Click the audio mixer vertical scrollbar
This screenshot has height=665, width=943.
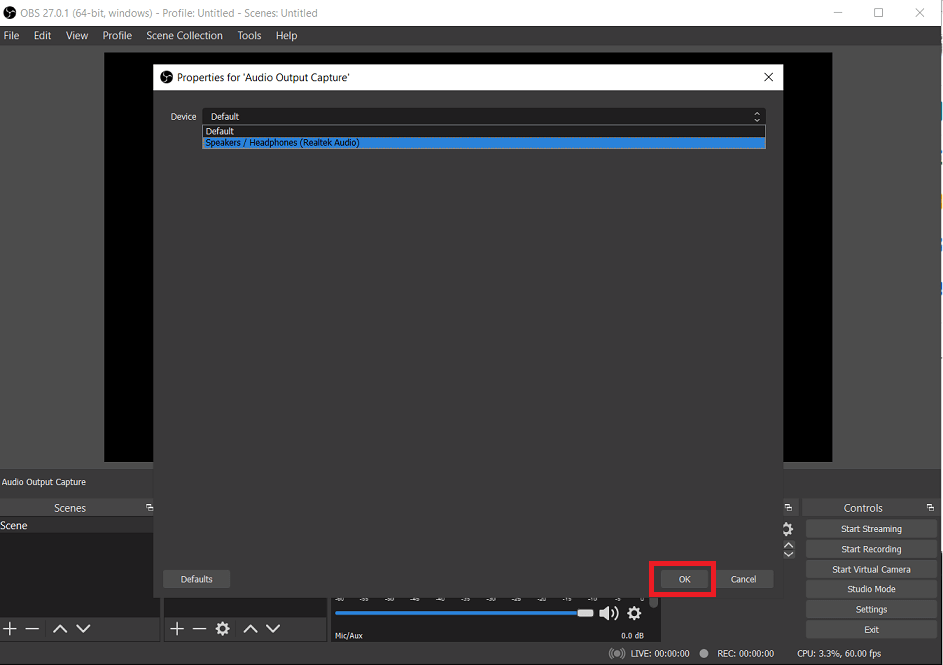coord(654,602)
